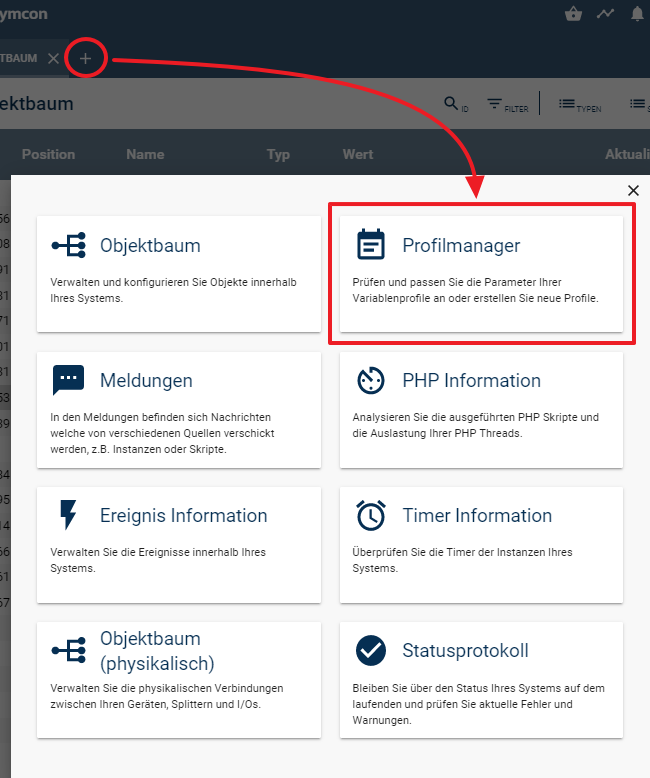Image resolution: width=650 pixels, height=778 pixels.
Task: Click the Ereignis Information lightning icon
Action: coord(68,516)
